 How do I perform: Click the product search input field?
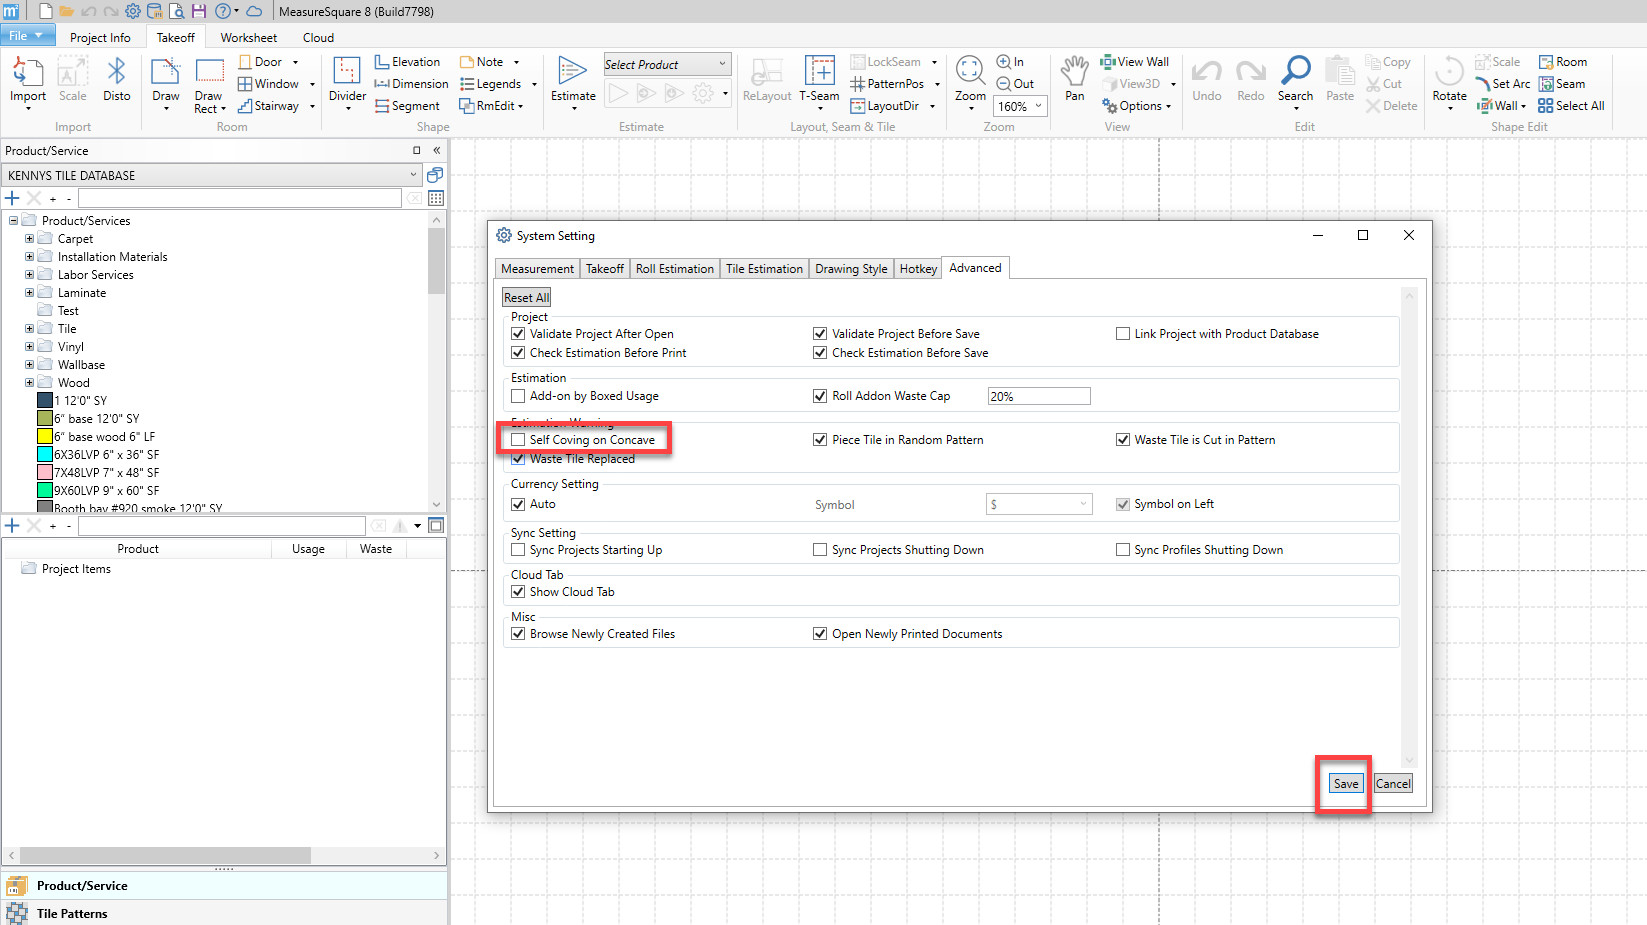point(240,198)
